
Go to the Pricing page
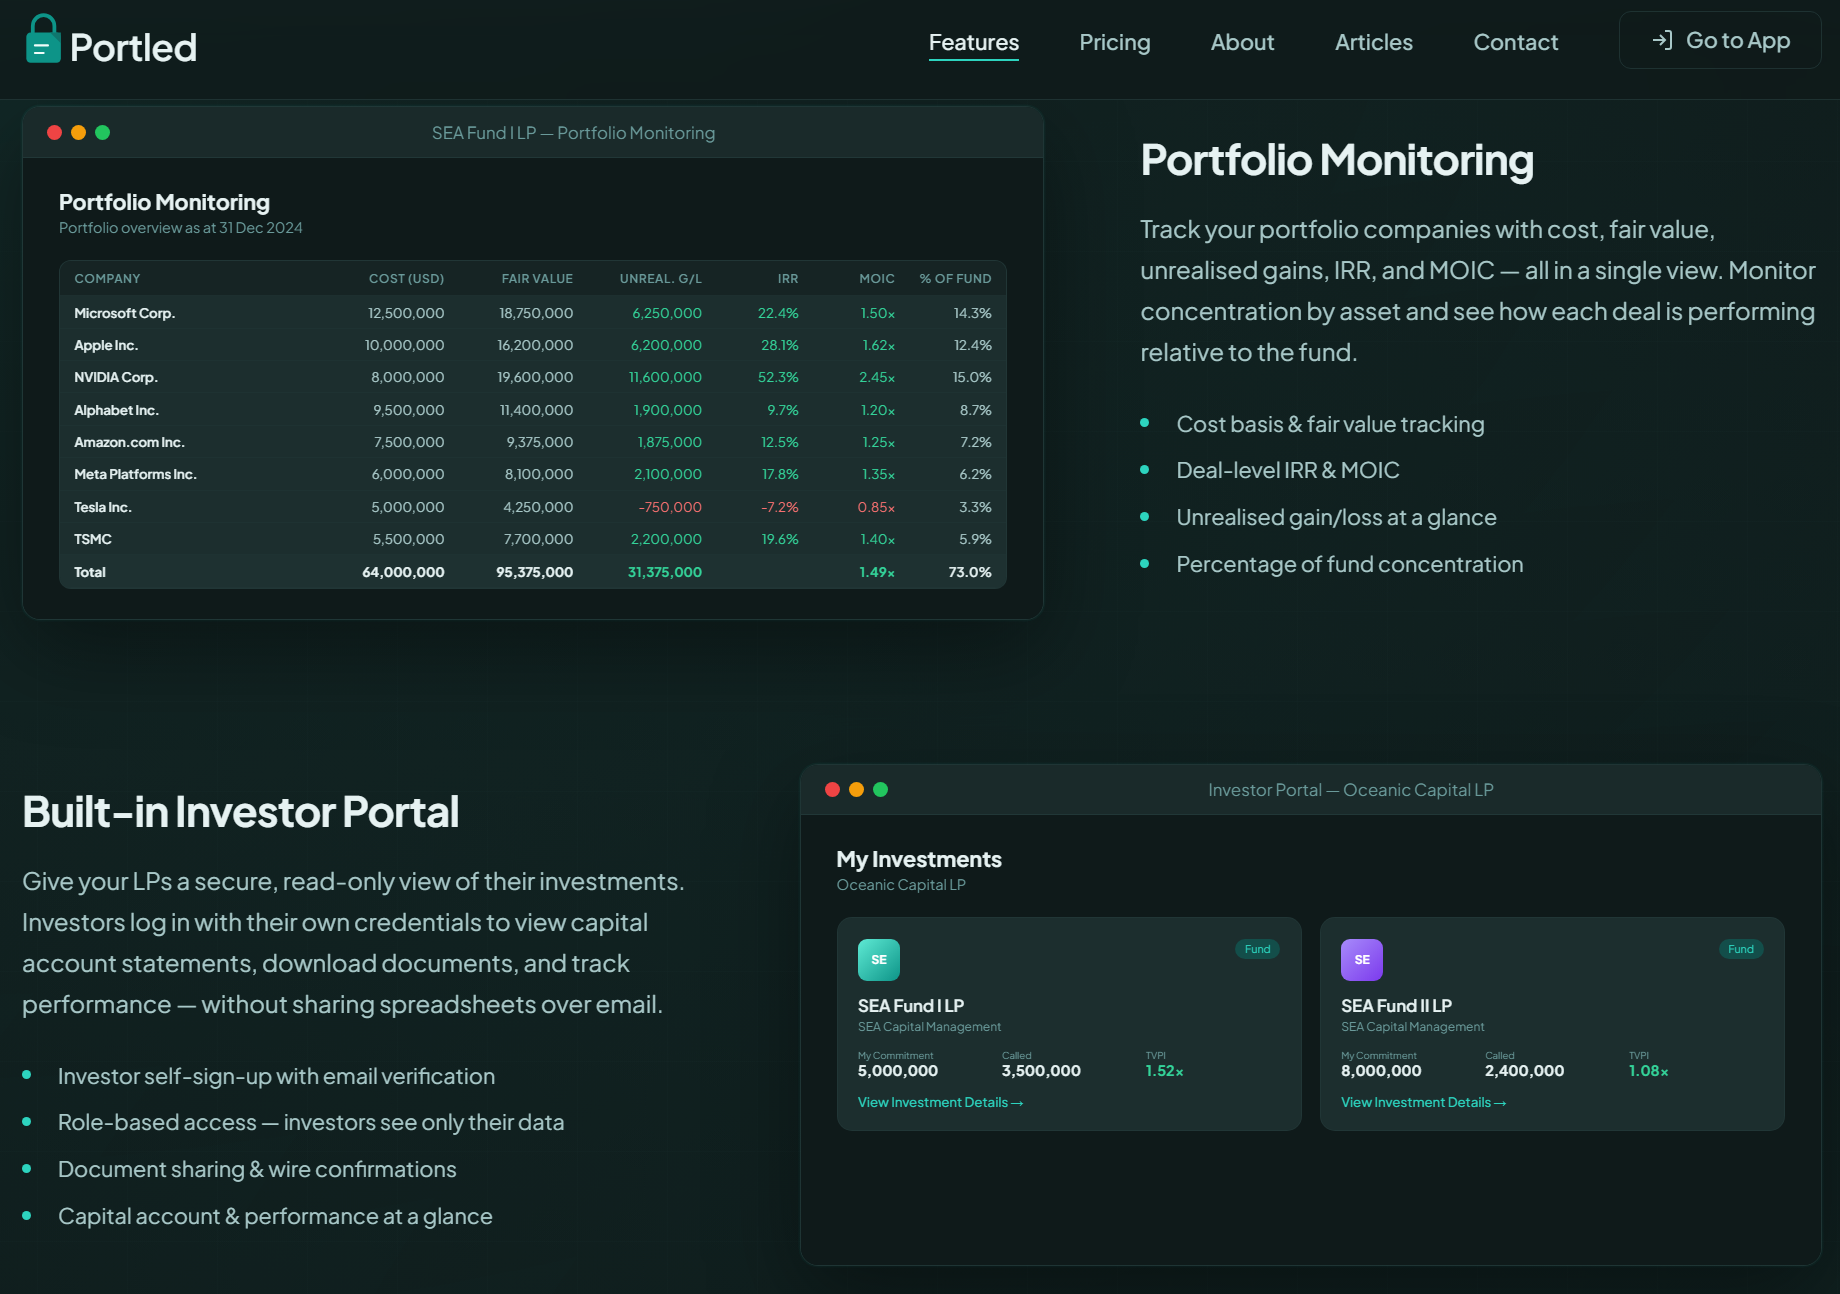(1115, 42)
